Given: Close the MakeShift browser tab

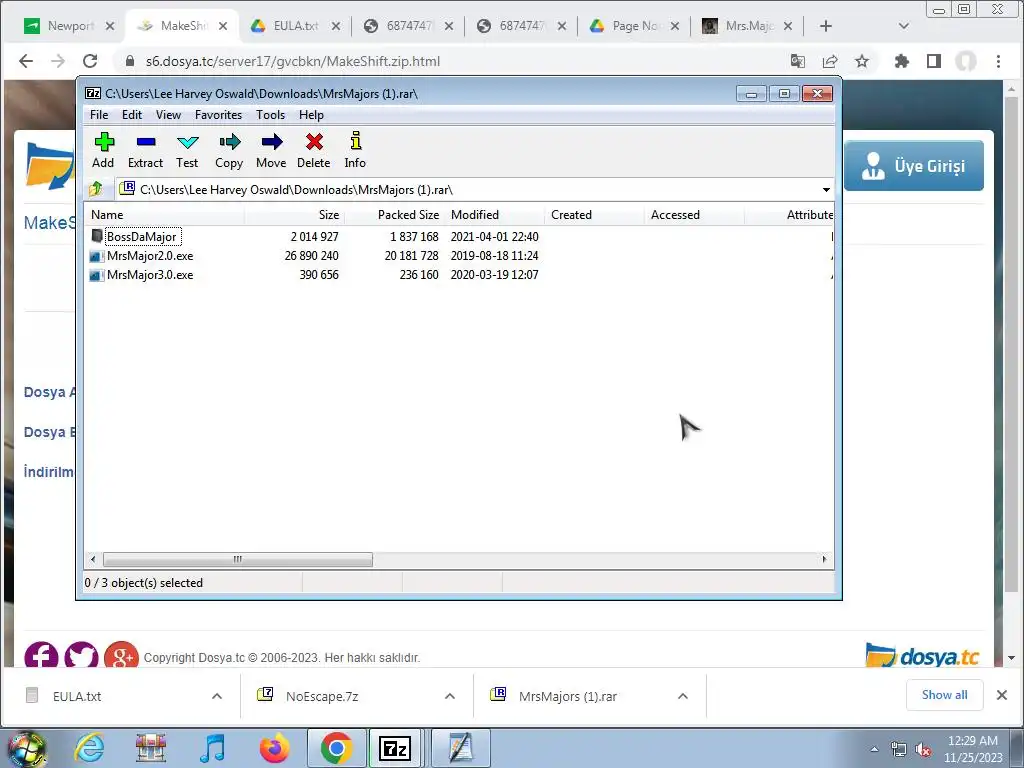Looking at the screenshot, I should pos(223,26).
